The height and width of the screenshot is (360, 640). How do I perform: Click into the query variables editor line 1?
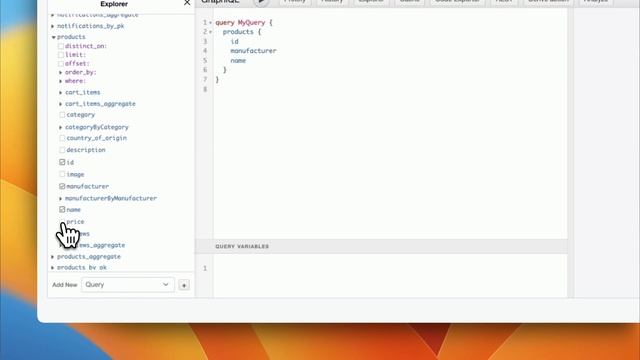point(390,269)
